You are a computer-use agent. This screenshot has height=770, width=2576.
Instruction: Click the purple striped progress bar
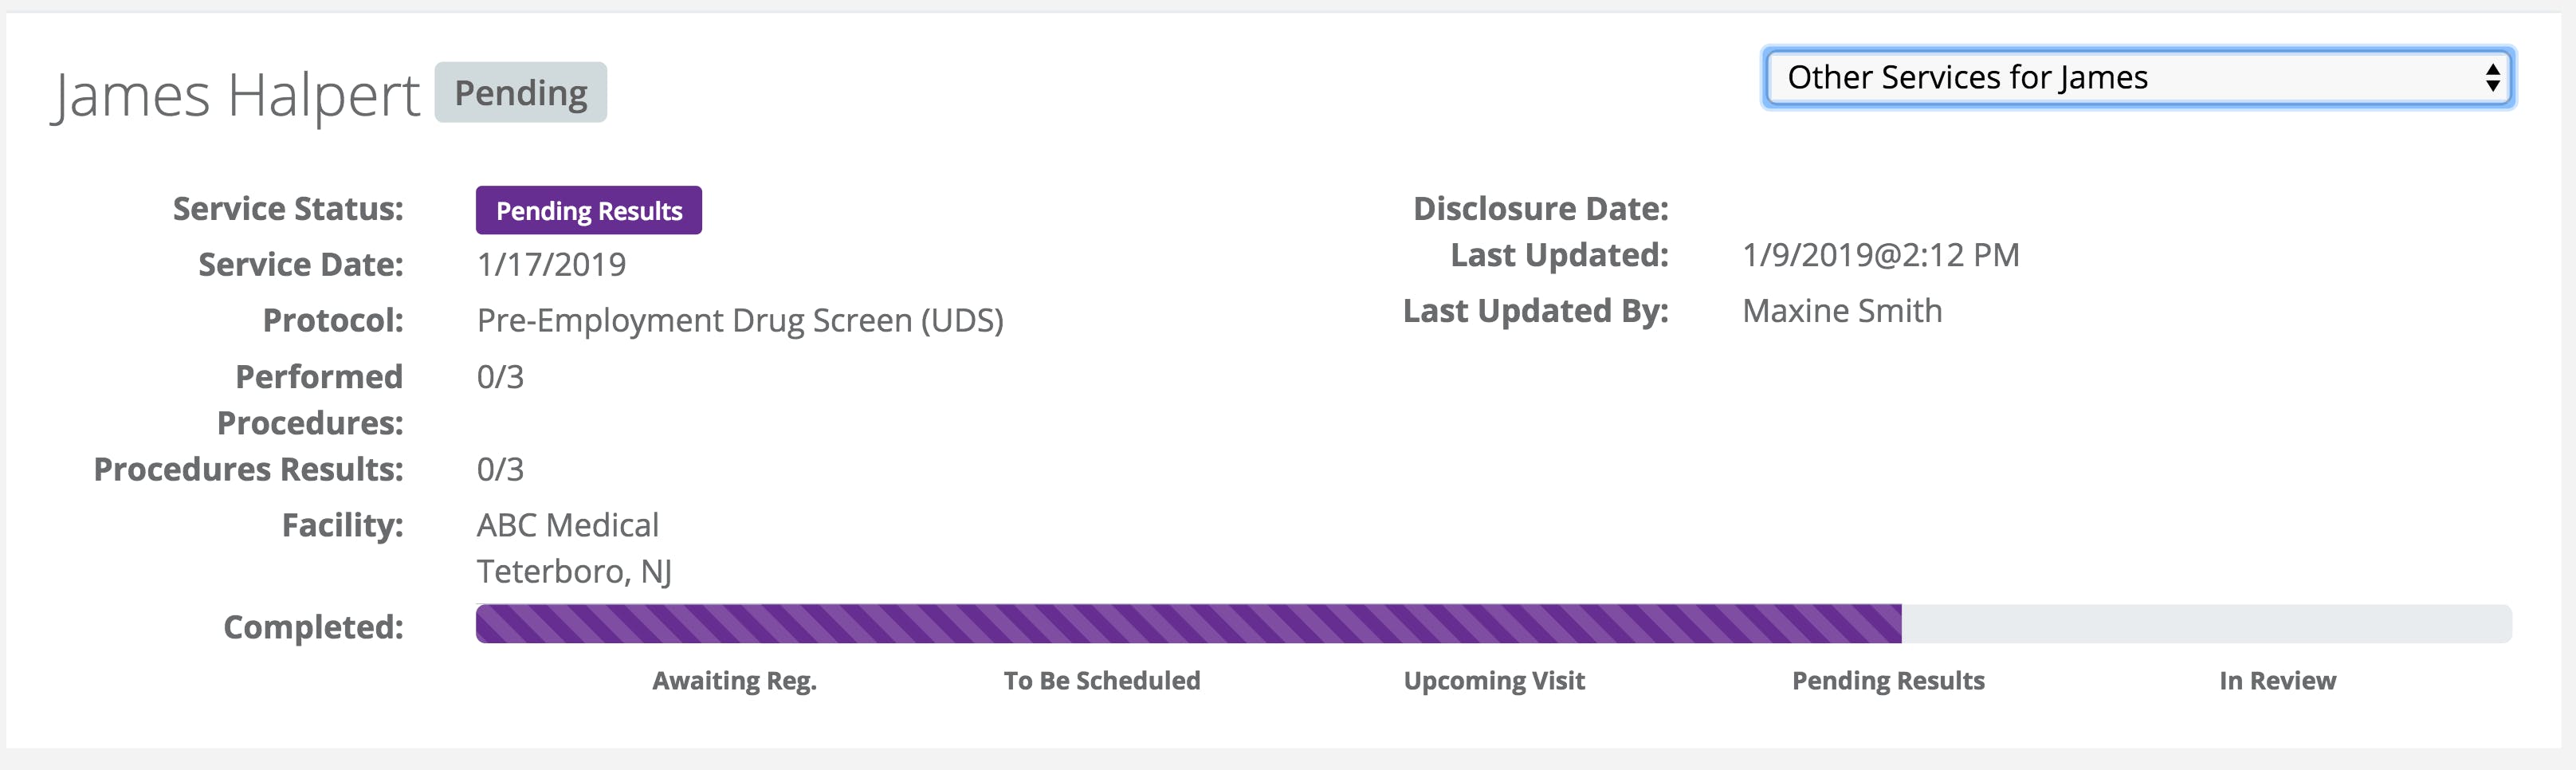tap(1188, 624)
